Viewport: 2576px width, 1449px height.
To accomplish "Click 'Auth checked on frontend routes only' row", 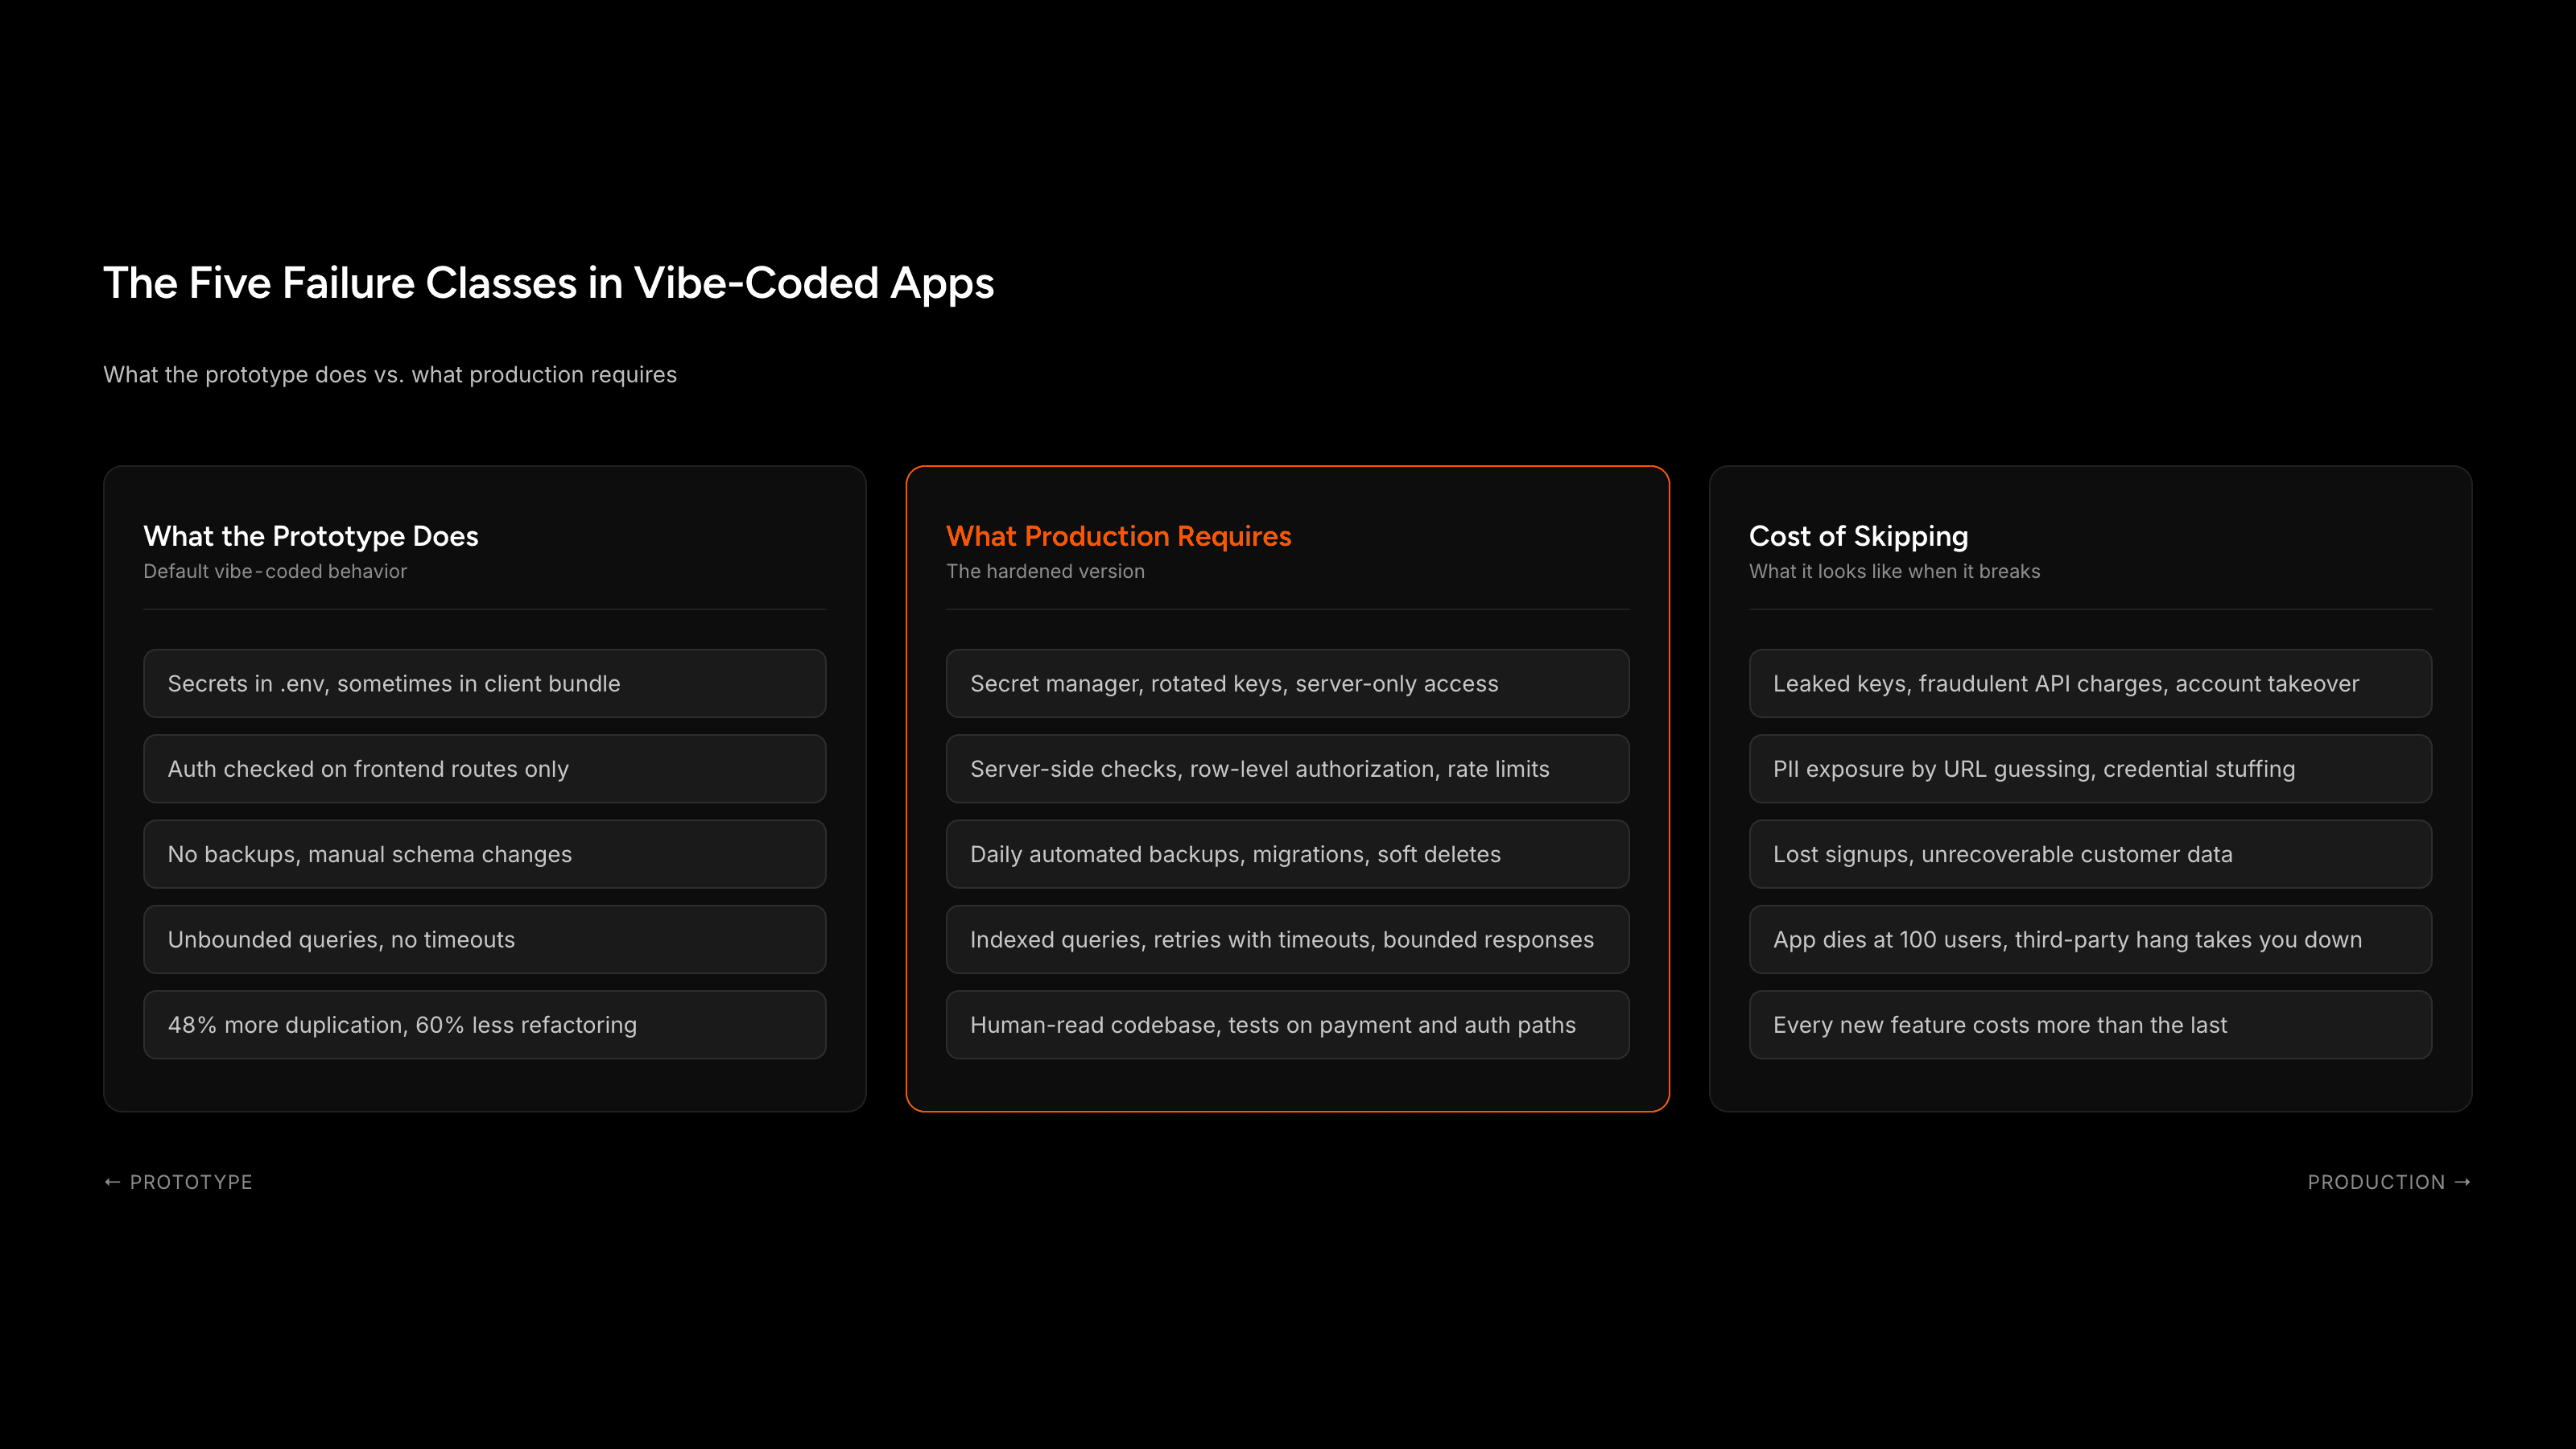I will 485,769.
